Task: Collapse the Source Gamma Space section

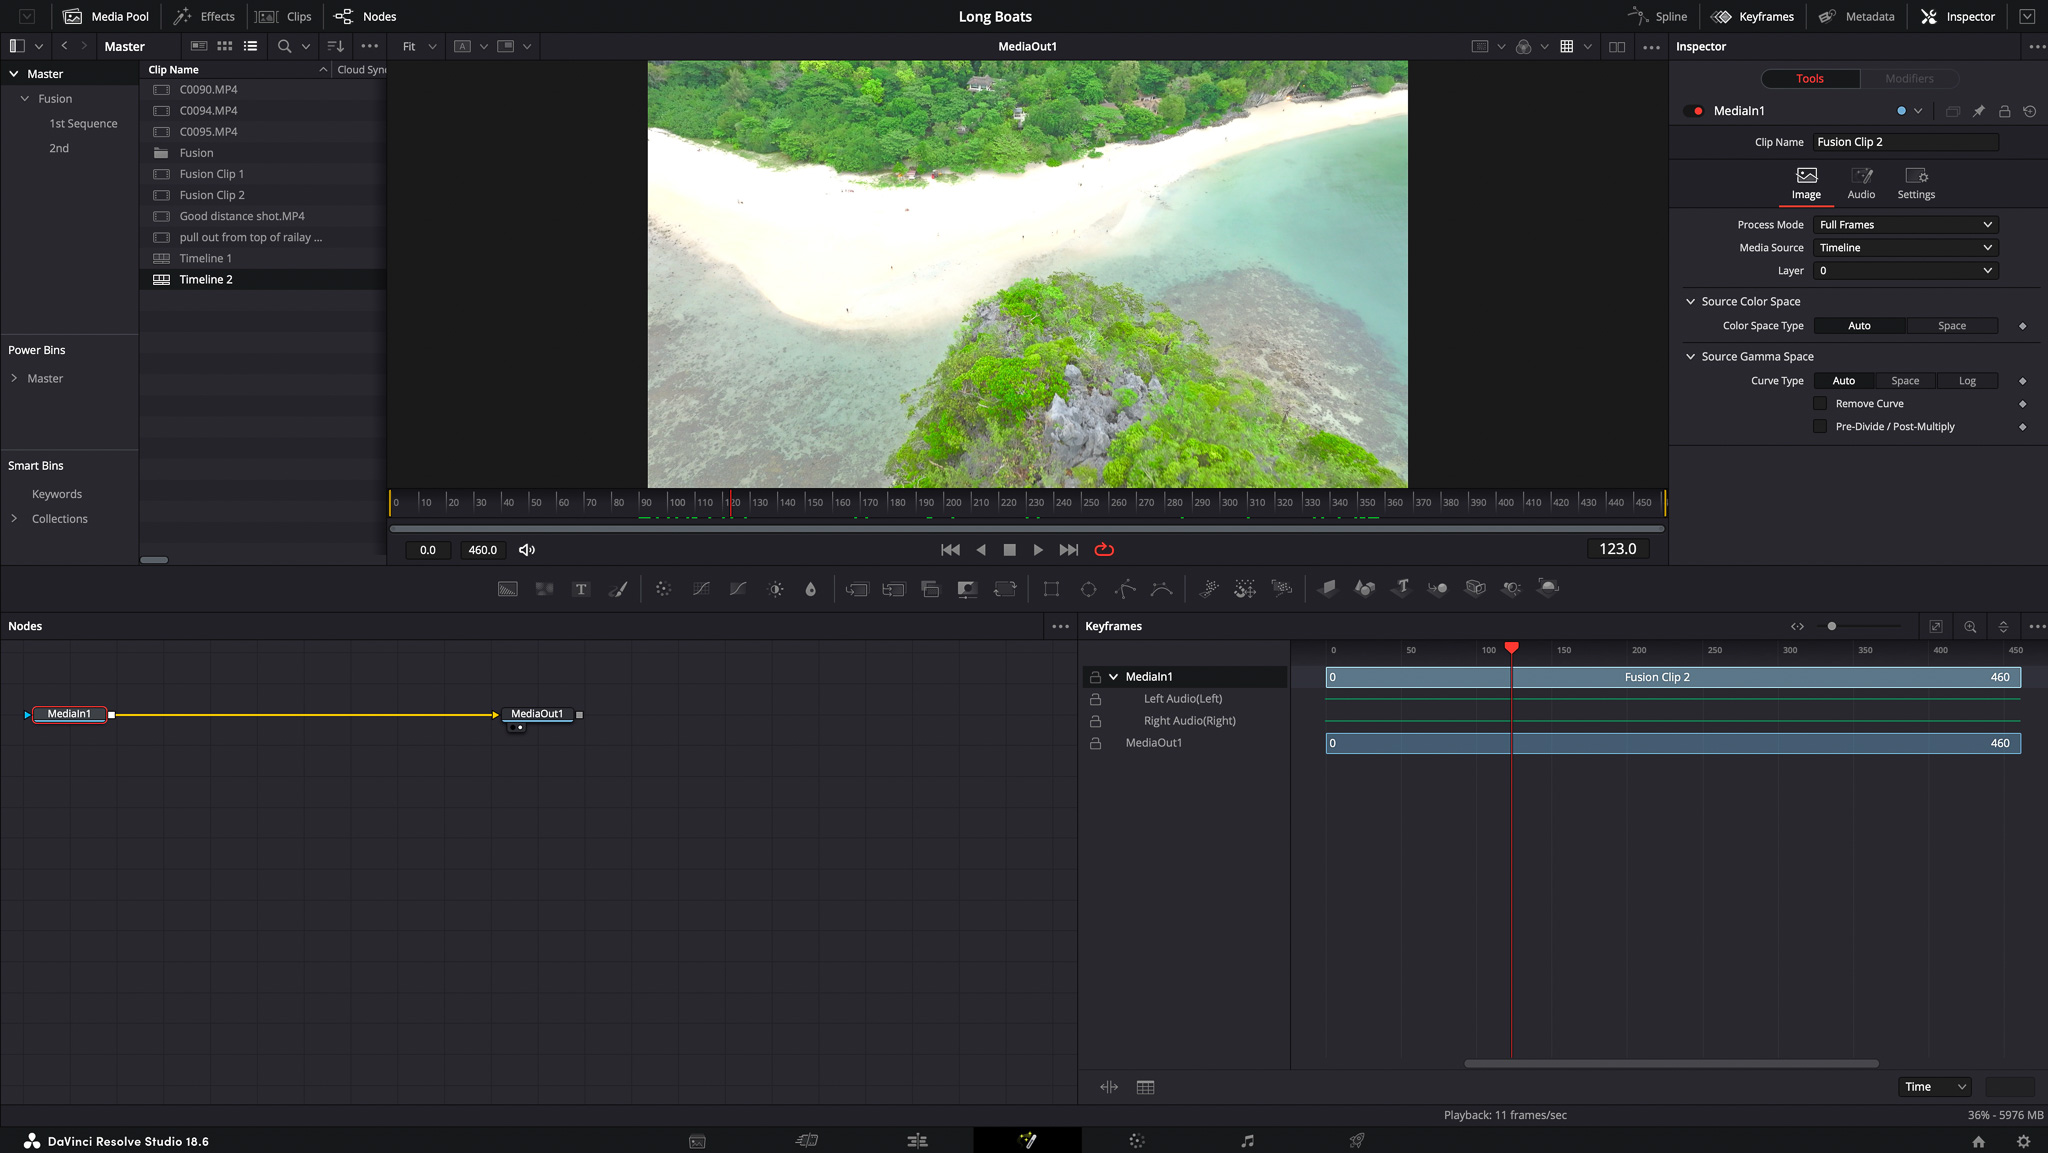Action: 1690,357
